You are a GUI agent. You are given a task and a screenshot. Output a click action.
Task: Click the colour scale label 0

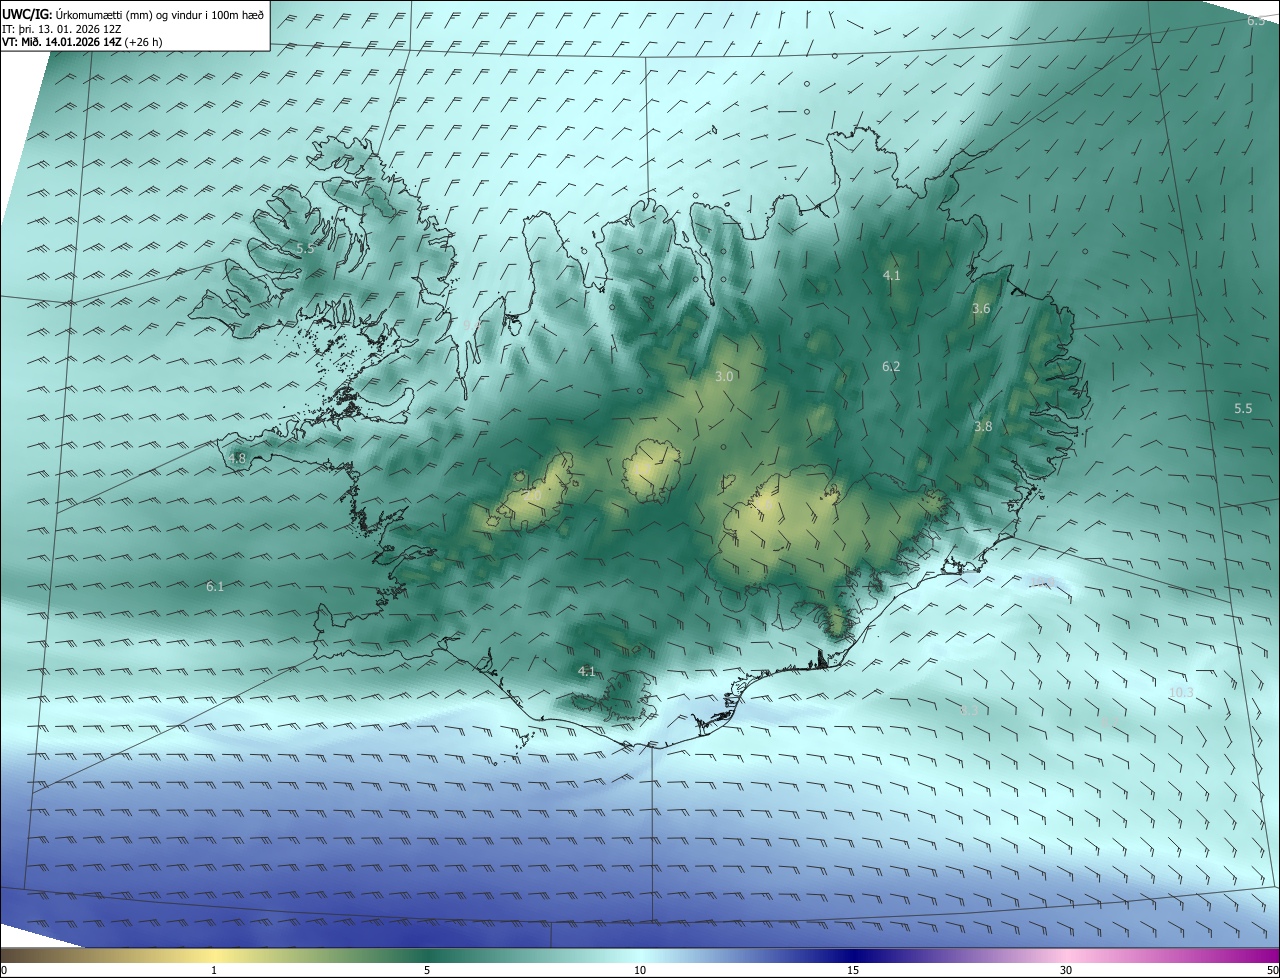point(4,970)
